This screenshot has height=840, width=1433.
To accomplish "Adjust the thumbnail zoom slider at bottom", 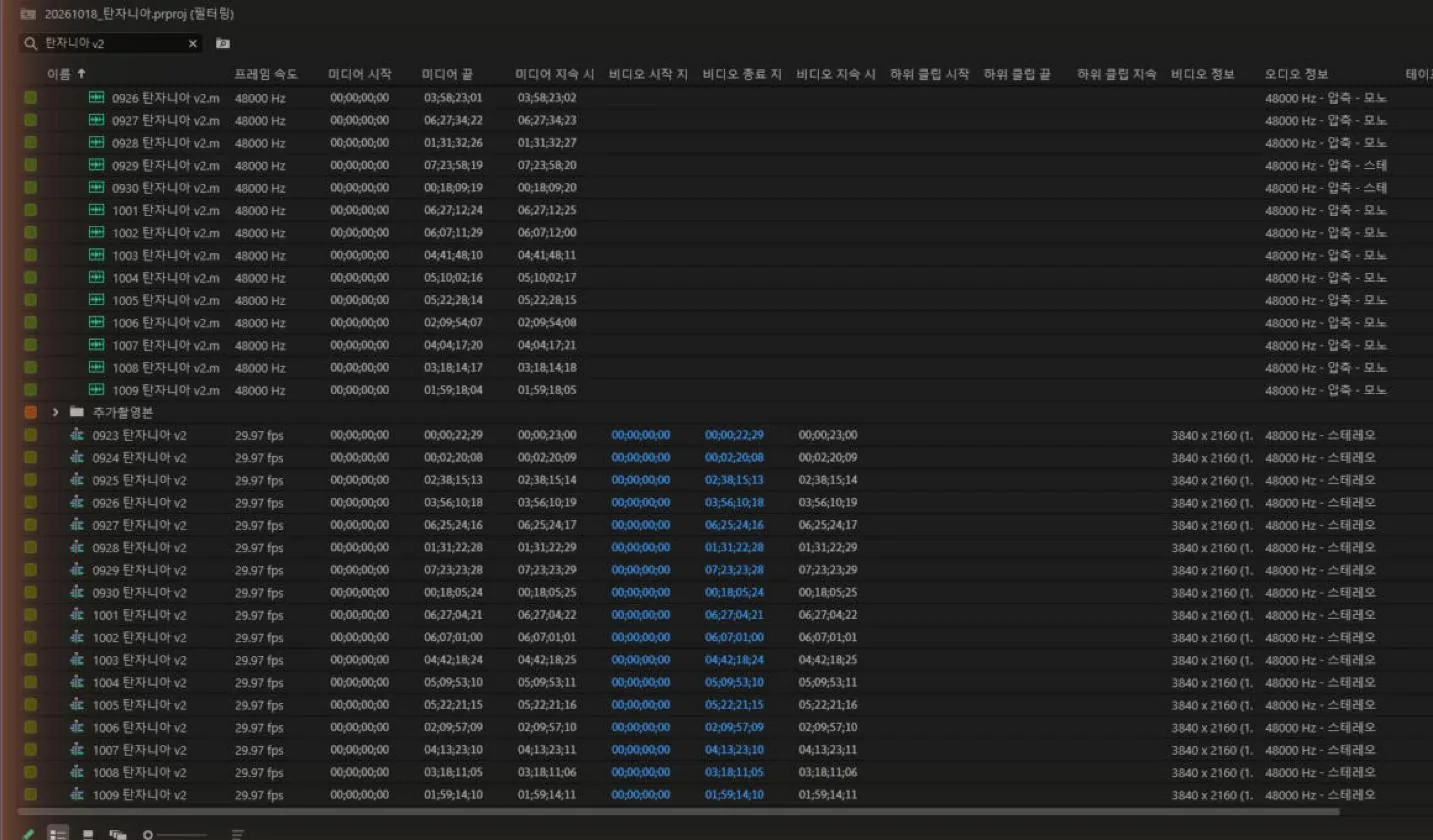I will (175, 834).
